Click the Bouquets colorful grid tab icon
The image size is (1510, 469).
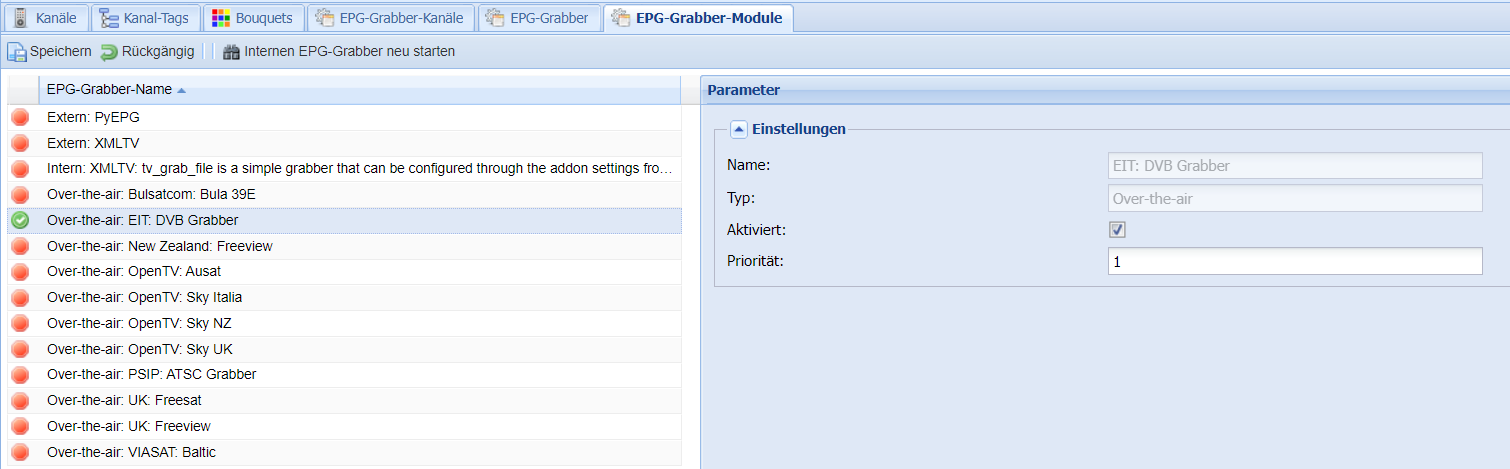pos(221,18)
